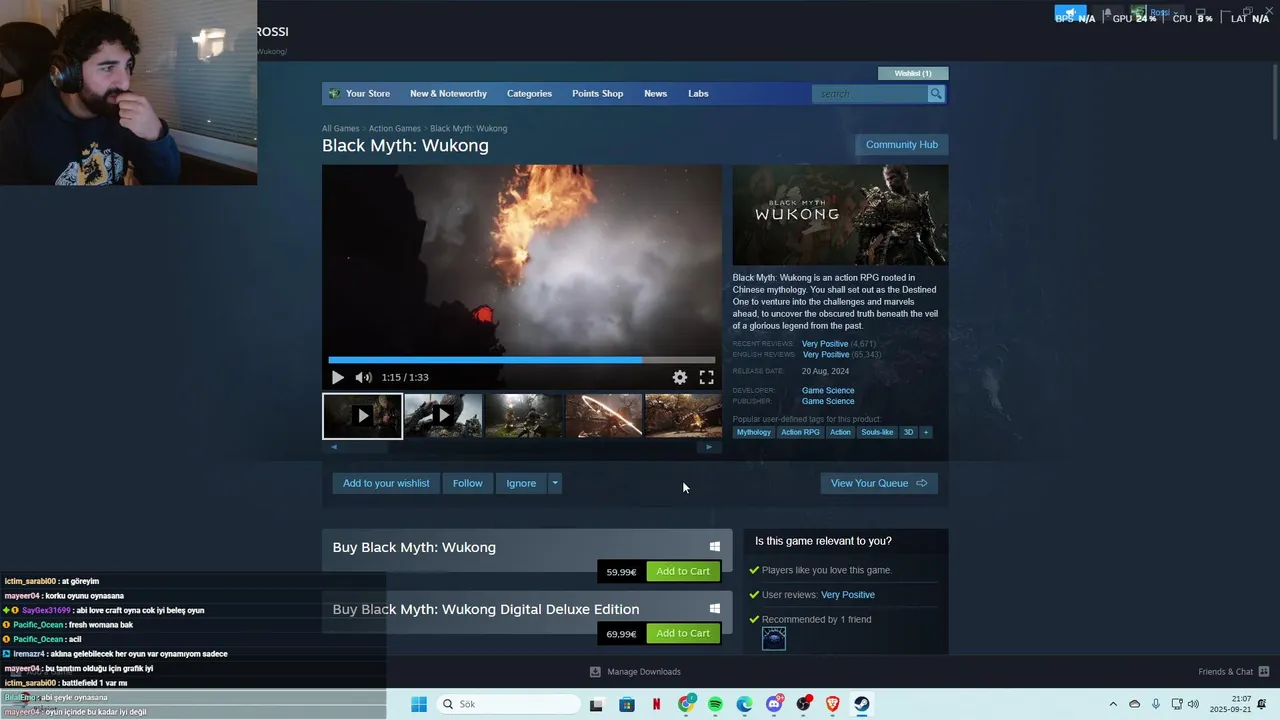Open Steam announcements megaphone icon
The height and width of the screenshot is (720, 1280).
1070,13
